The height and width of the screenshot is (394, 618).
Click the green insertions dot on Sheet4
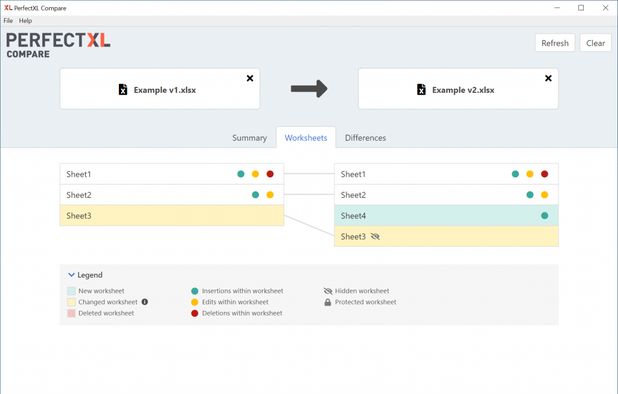tap(545, 216)
